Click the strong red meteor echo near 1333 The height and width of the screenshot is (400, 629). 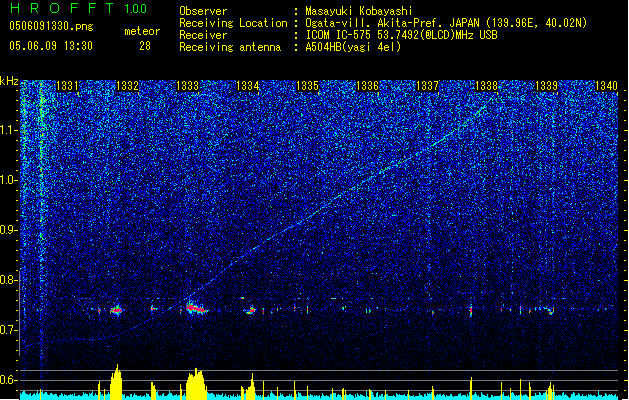coord(196,309)
